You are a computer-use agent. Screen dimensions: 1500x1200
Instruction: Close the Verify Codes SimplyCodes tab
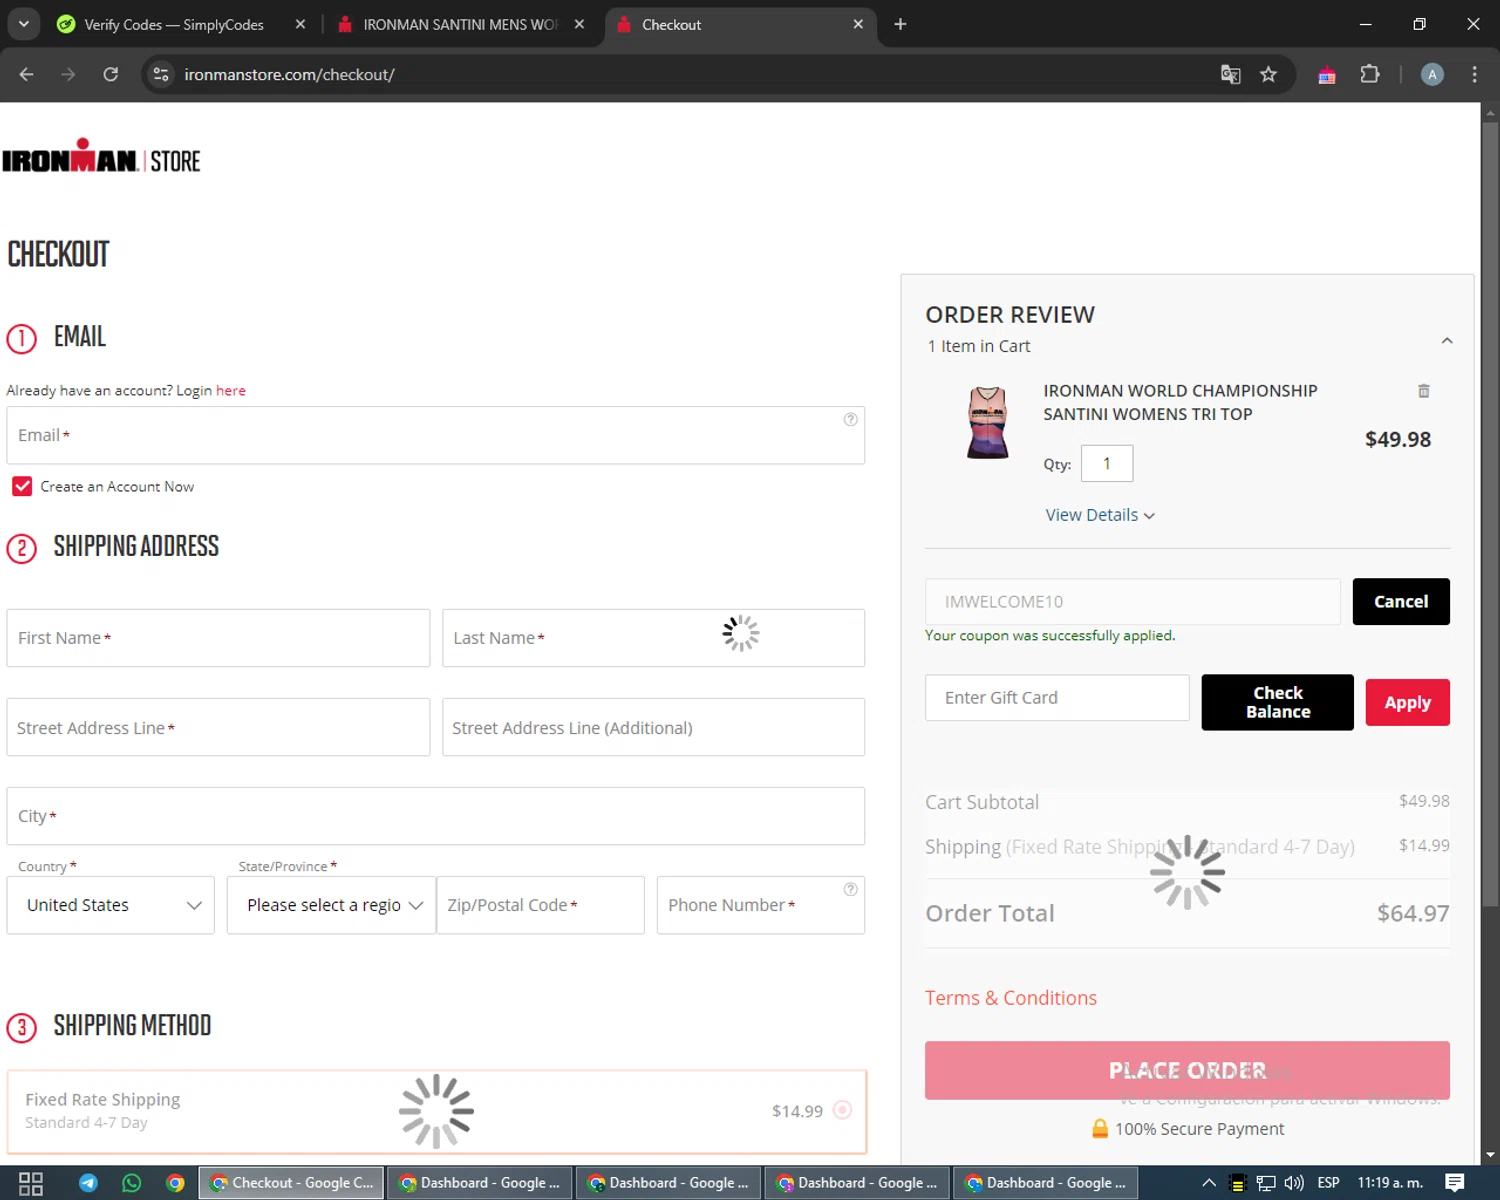300,24
